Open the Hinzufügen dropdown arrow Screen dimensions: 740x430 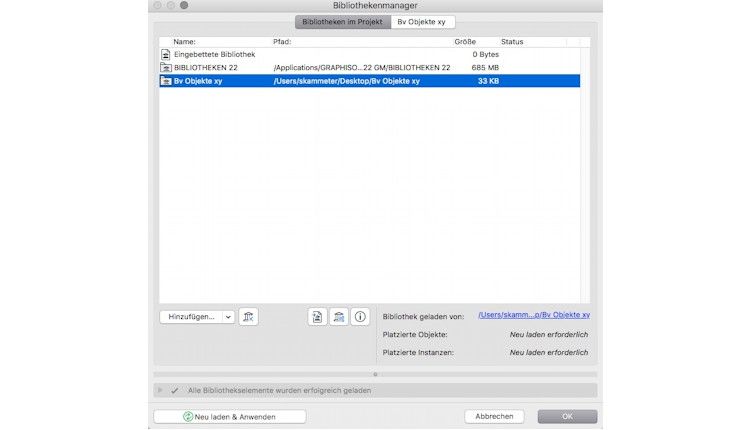pos(228,317)
